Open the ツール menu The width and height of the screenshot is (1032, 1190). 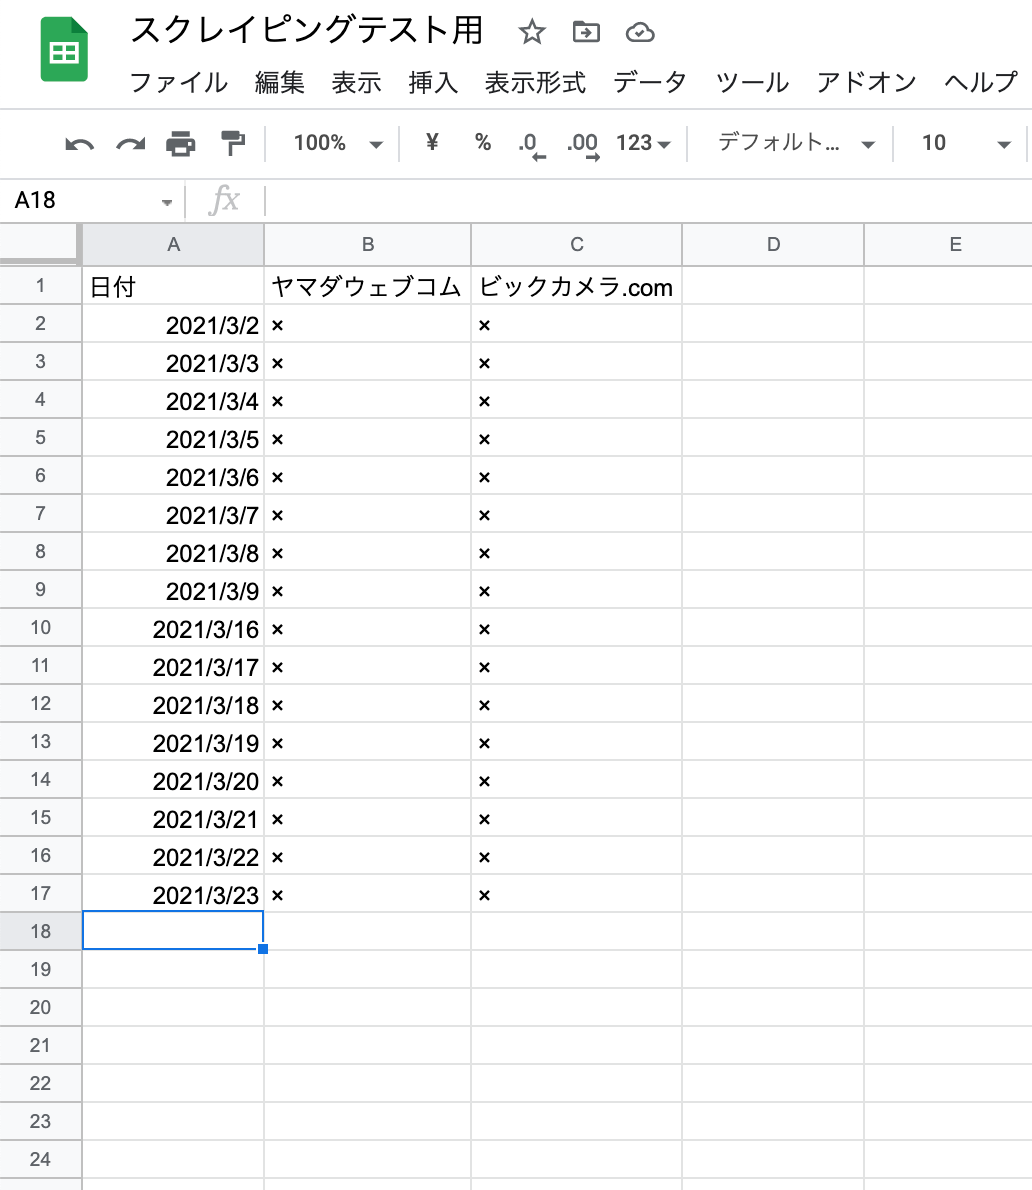(752, 82)
